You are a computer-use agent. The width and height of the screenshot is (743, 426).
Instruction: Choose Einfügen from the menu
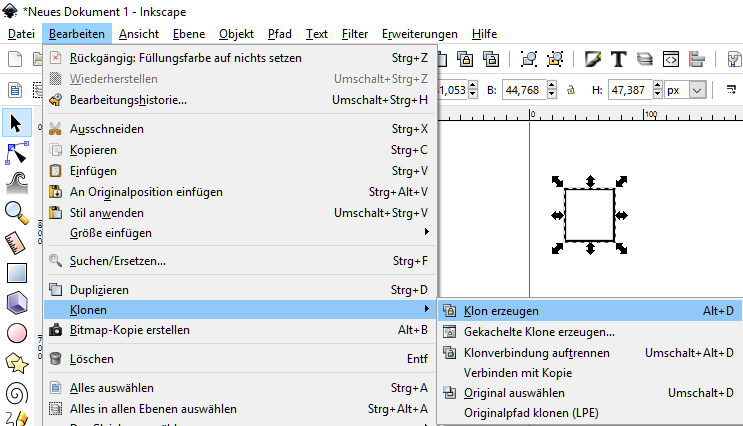[240, 171]
